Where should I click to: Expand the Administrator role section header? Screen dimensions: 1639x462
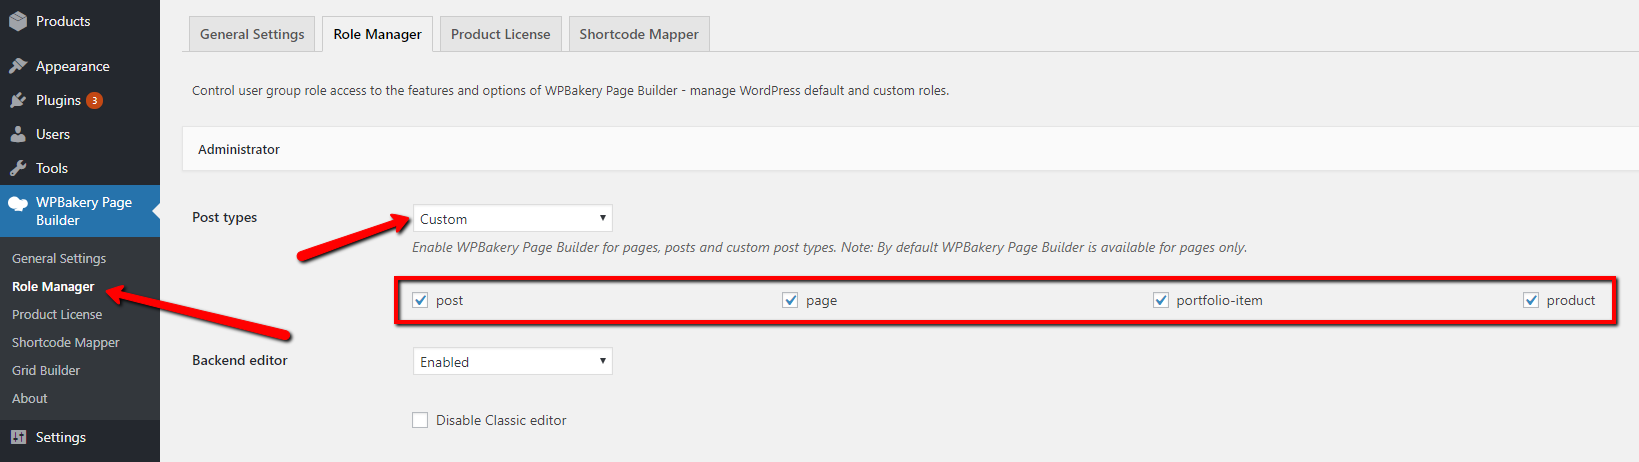click(910, 149)
